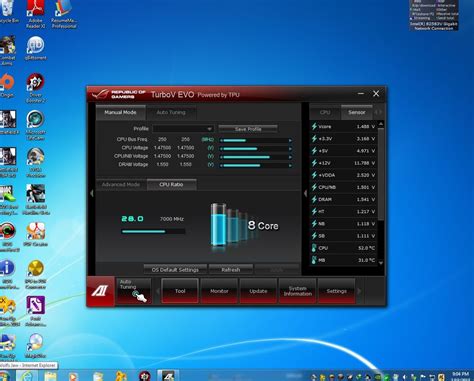This screenshot has height=381, width=474.
Task: Click the +12V lightning sensor icon
Action: 314,163
